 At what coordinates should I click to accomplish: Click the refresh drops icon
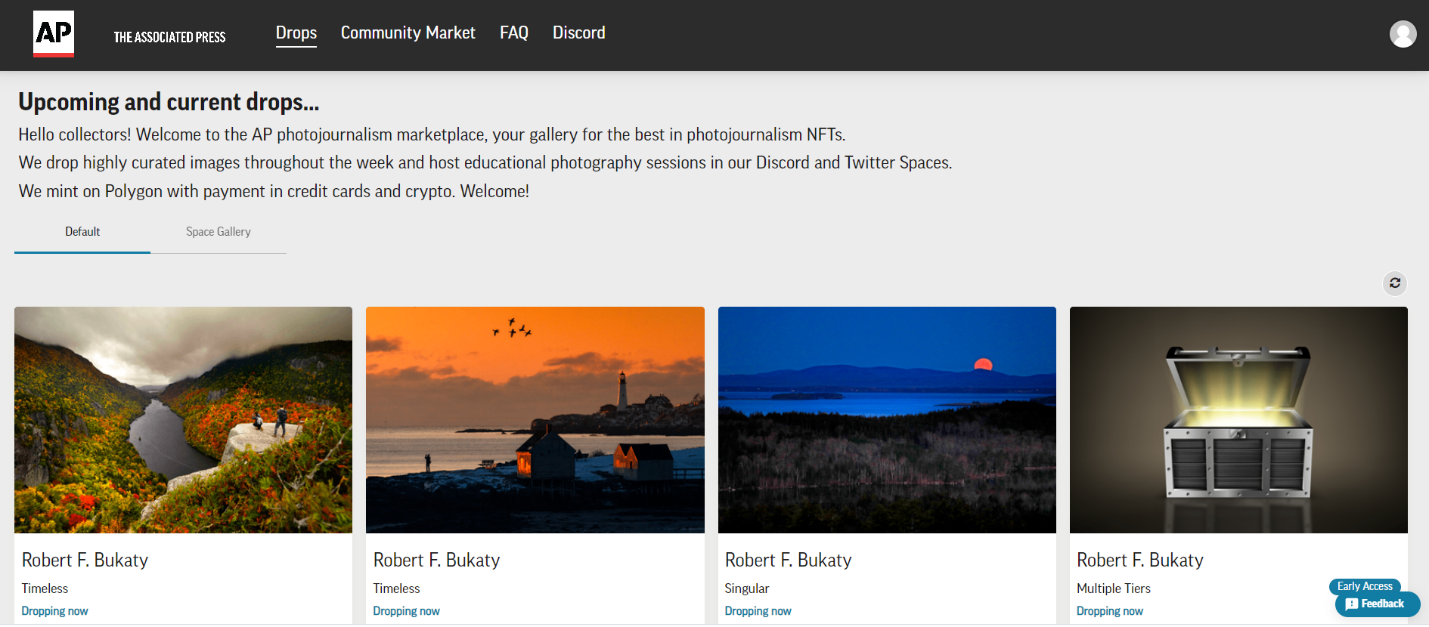tap(1394, 283)
